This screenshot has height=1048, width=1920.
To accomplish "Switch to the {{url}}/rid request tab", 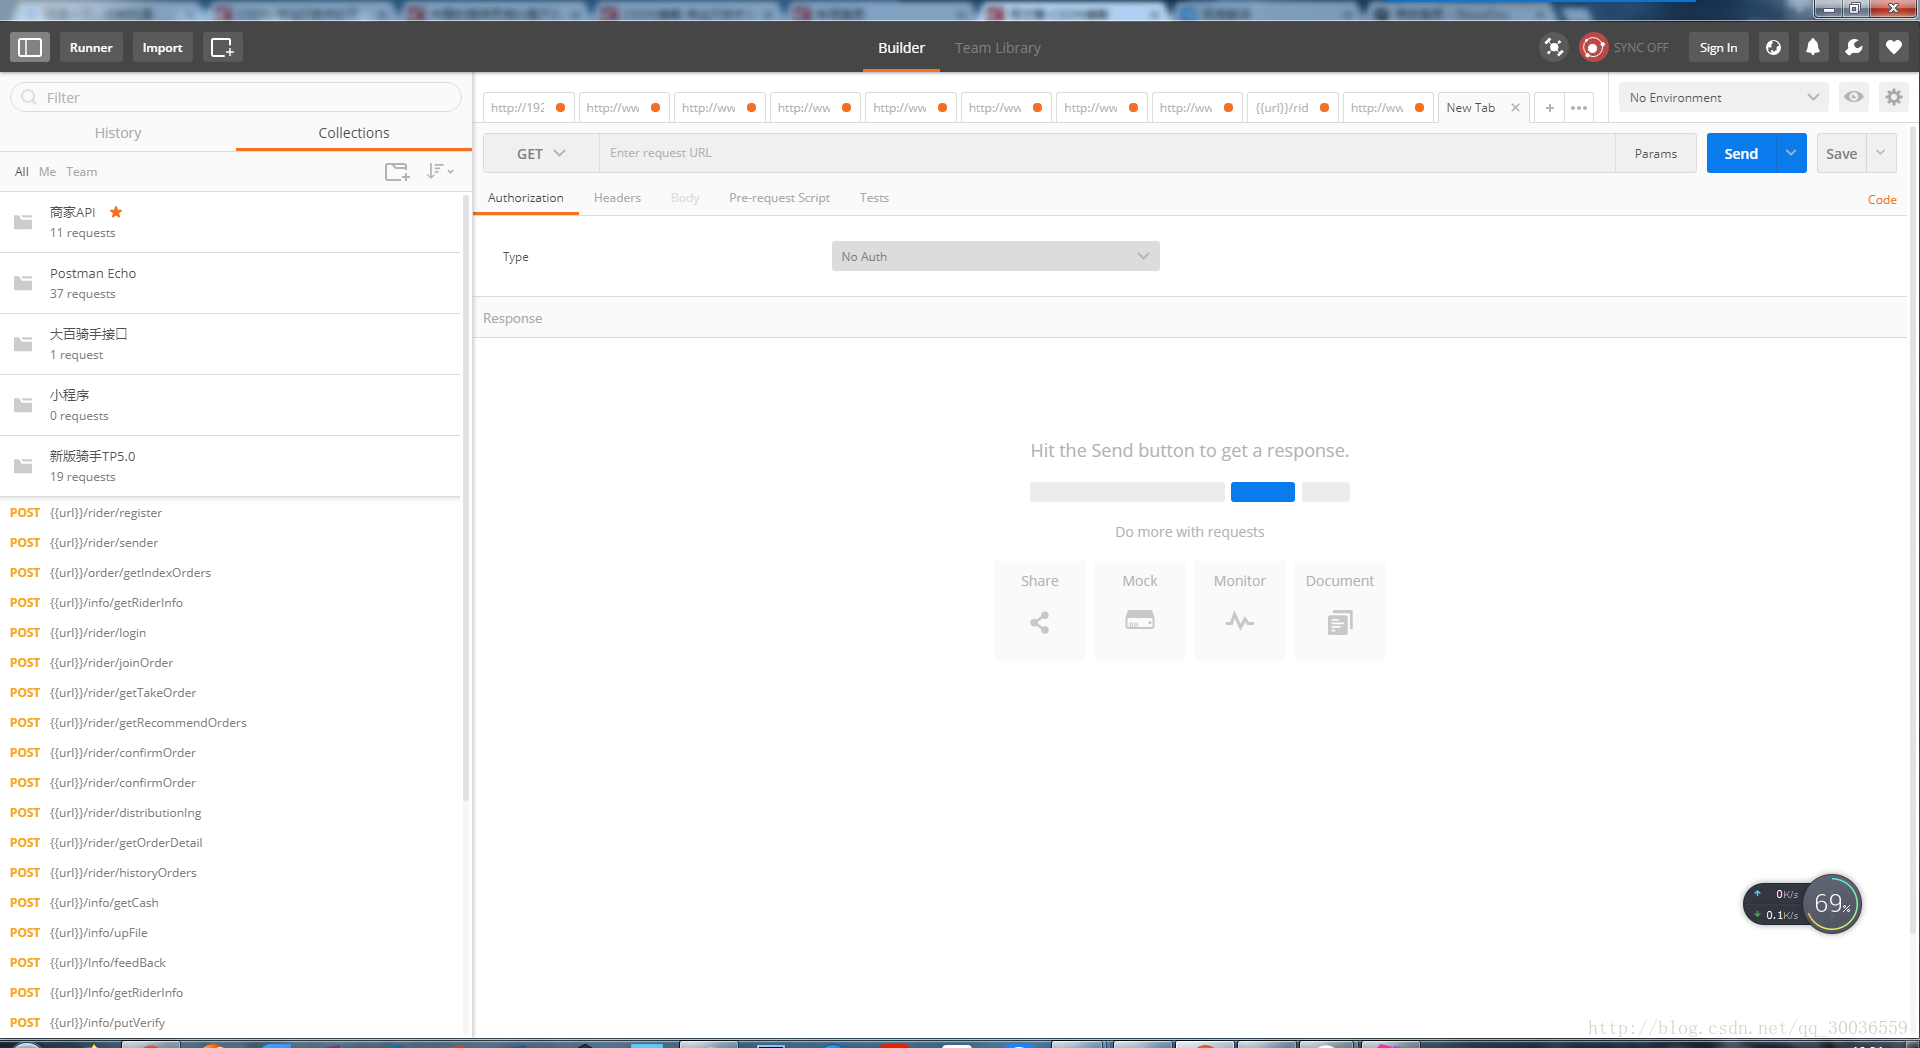I will click(x=1292, y=107).
